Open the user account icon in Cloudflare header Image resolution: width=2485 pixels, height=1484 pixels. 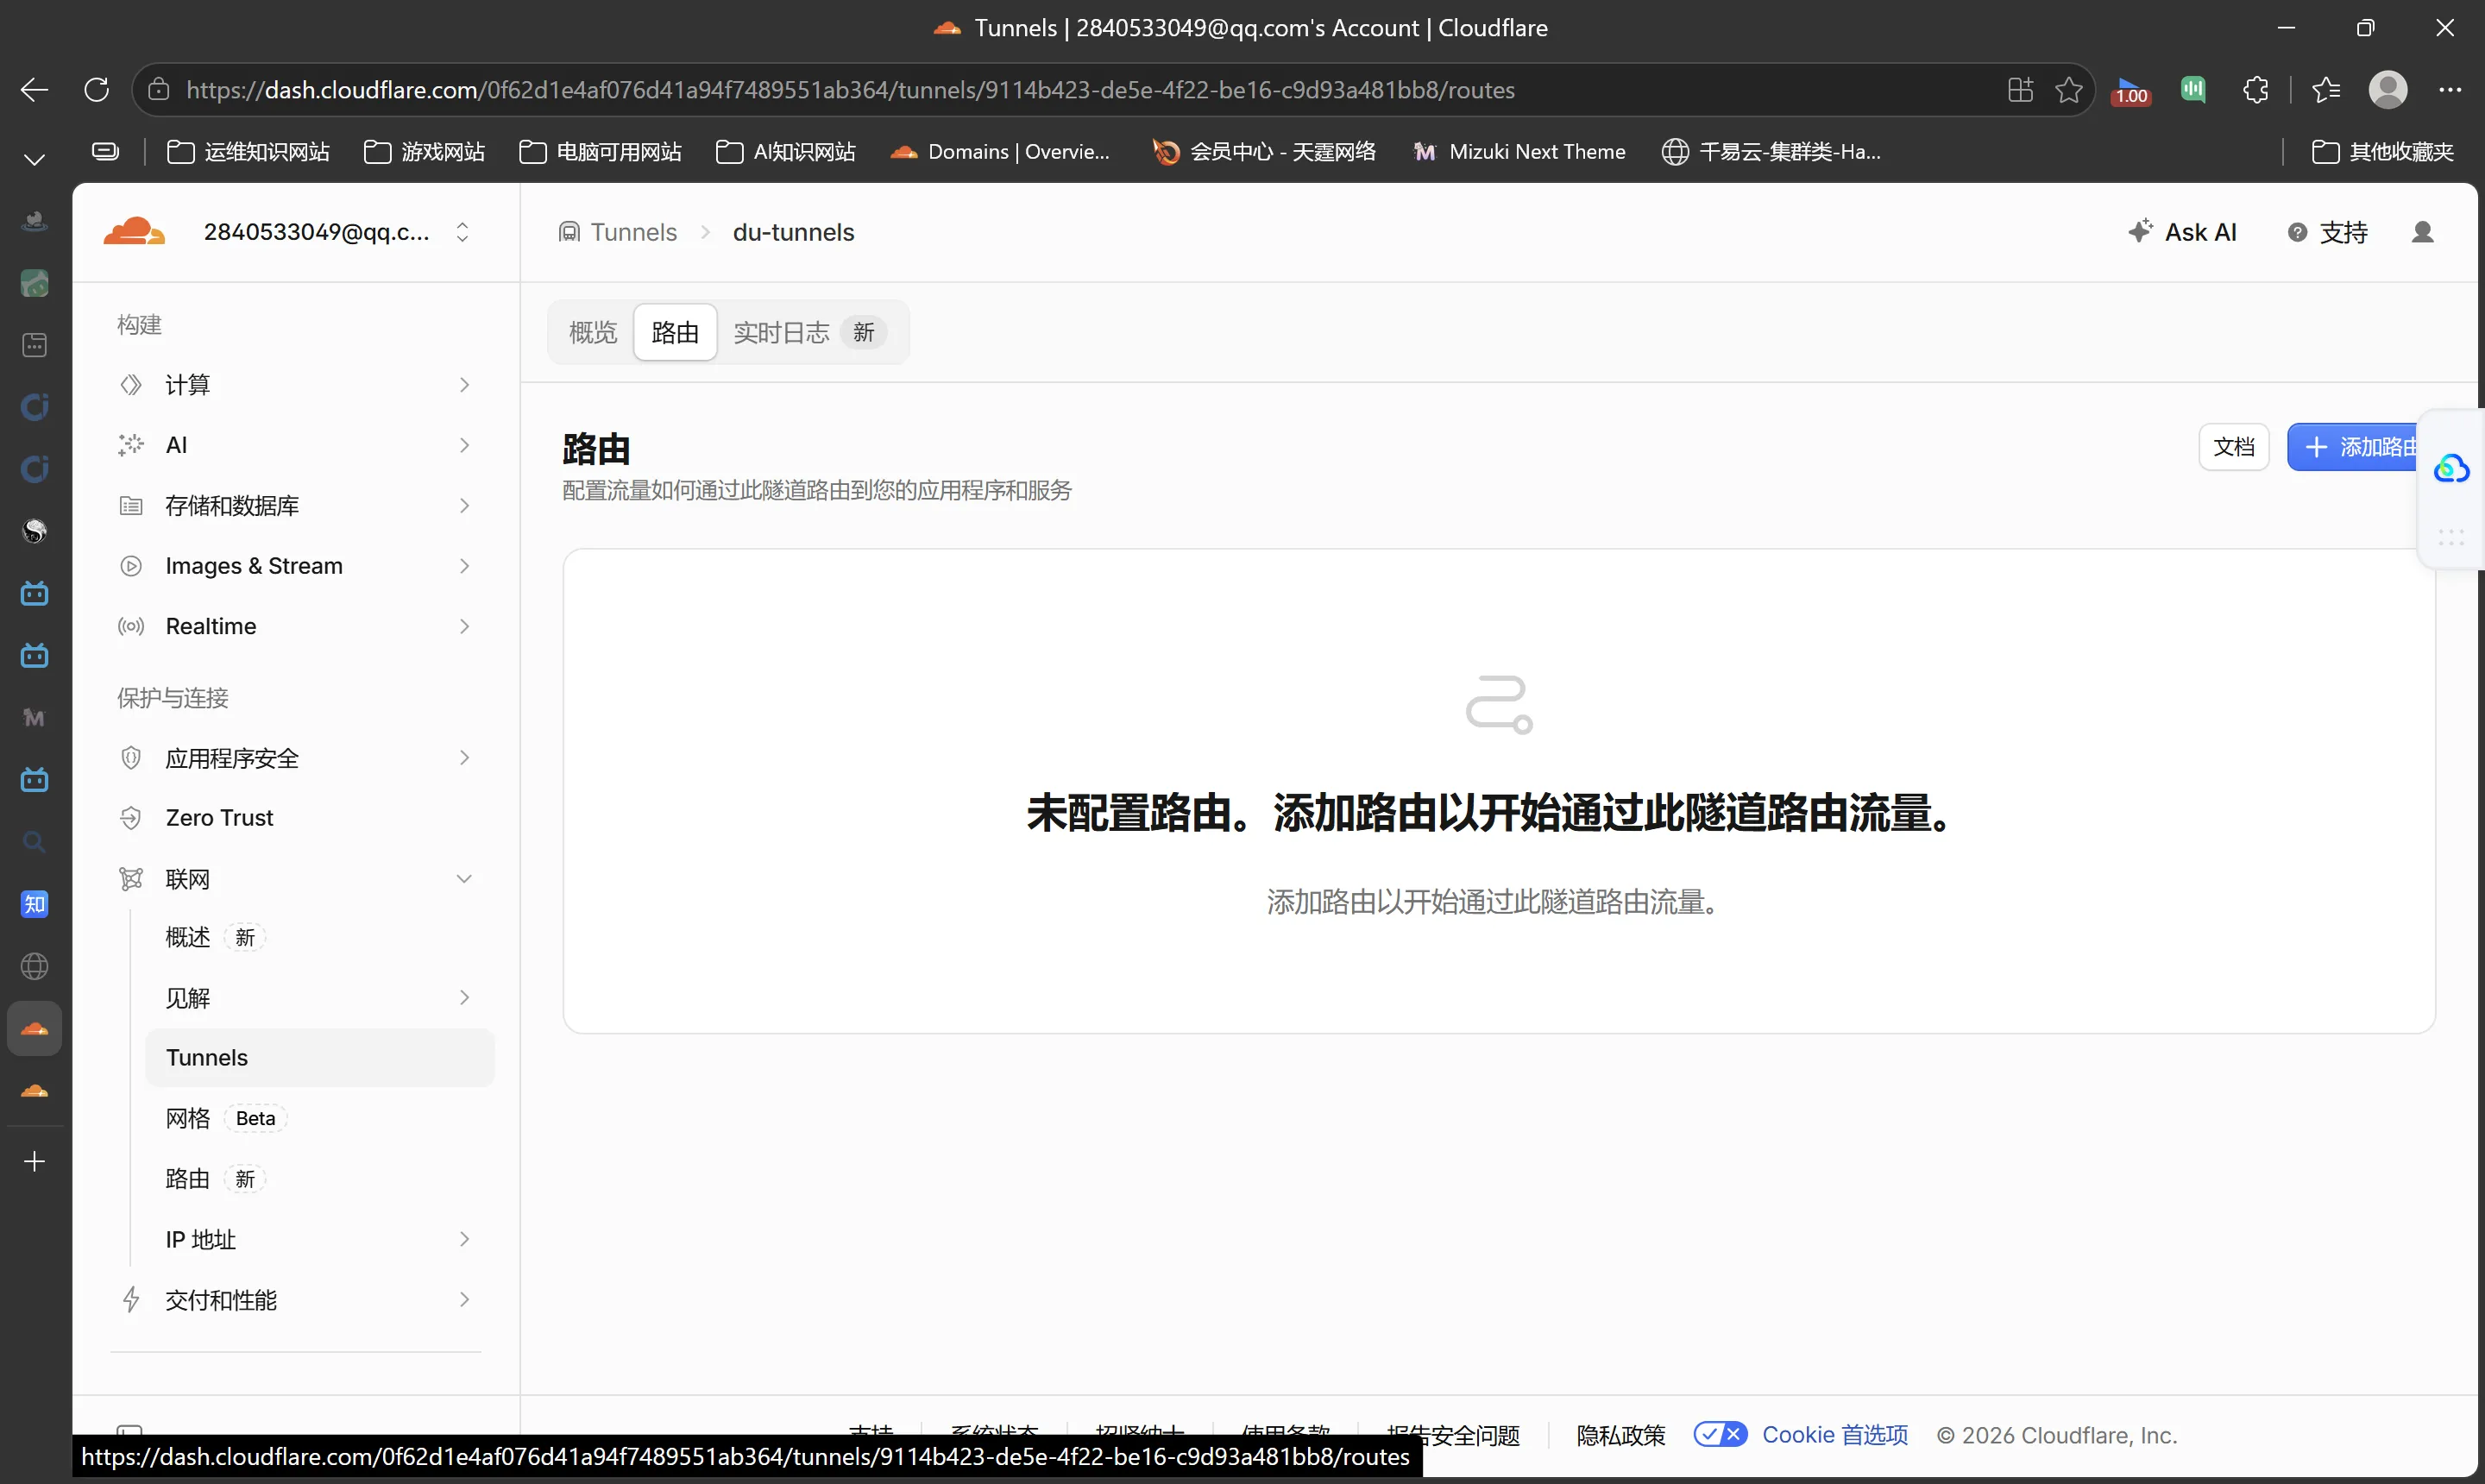pos(2422,232)
